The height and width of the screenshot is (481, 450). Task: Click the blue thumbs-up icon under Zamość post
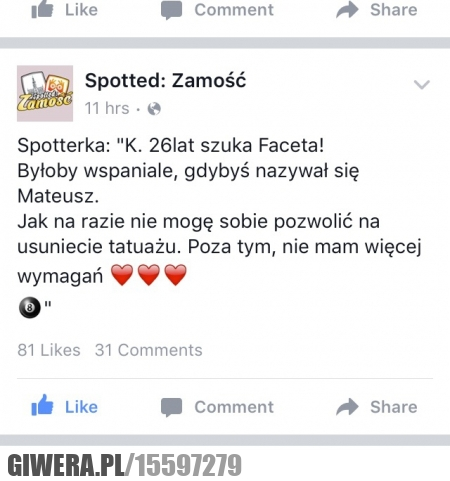pos(42,405)
